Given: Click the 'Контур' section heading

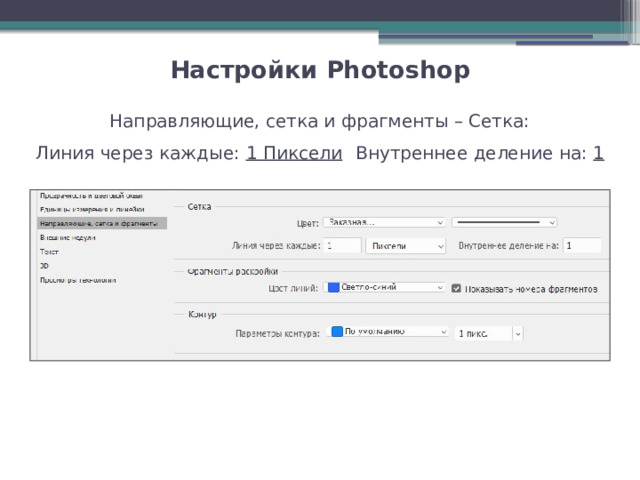Looking at the screenshot, I should pyautogui.click(x=202, y=314).
